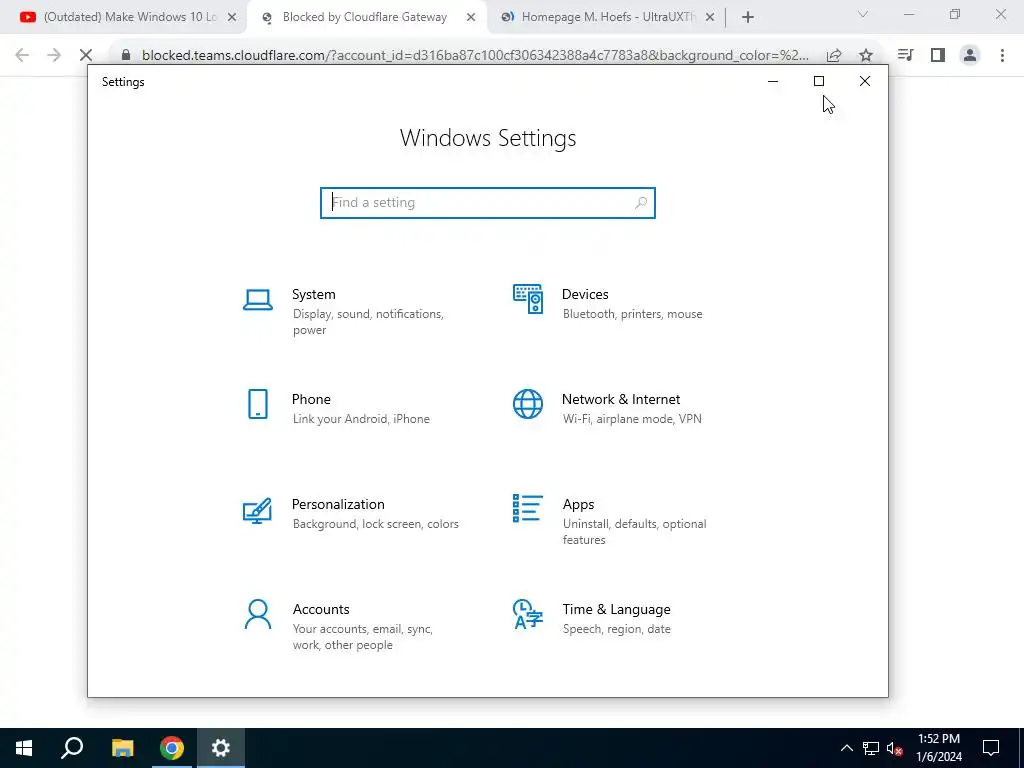Viewport: 1024px width, 768px height.
Task: Open Windows taskbar search
Action: point(72,748)
